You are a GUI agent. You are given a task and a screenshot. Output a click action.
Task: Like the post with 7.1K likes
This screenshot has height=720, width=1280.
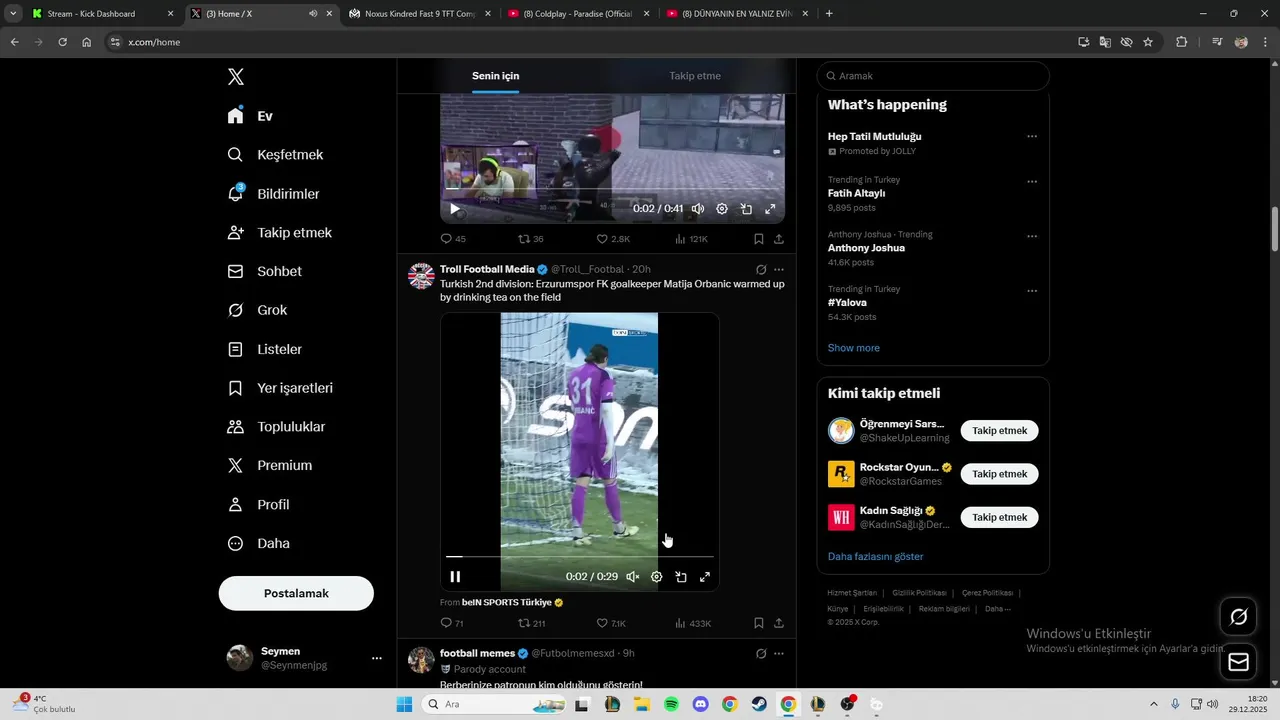point(611,623)
